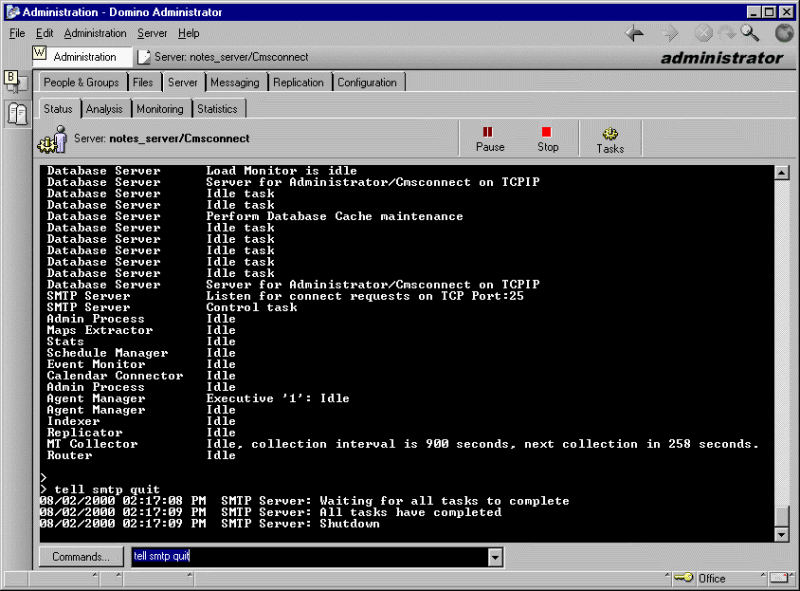Open the Edit menu
The image size is (800, 591).
tap(44, 33)
